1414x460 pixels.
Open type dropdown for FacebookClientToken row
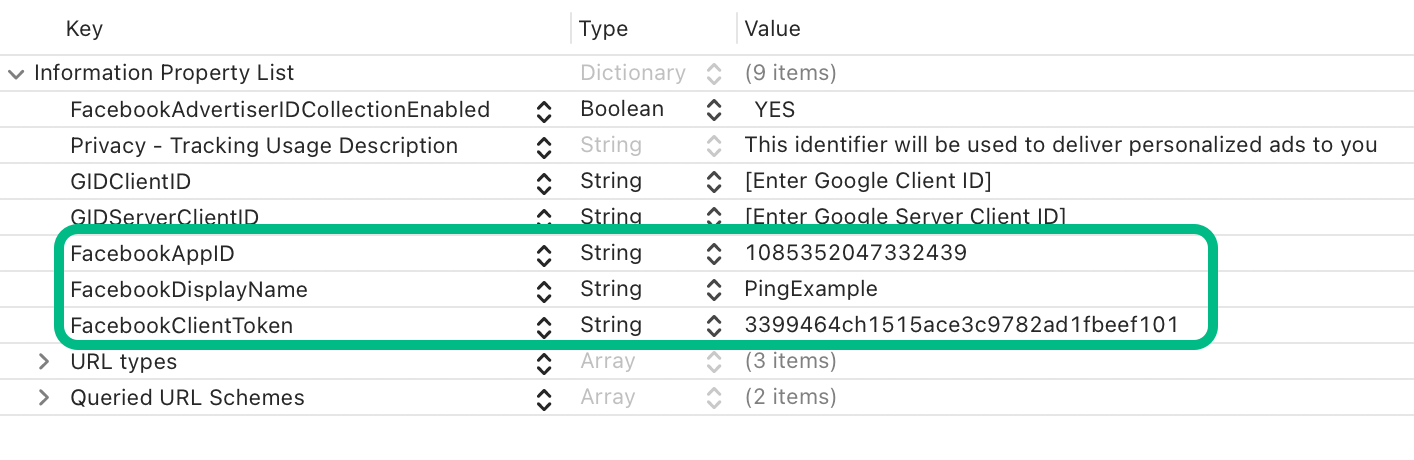tap(714, 326)
